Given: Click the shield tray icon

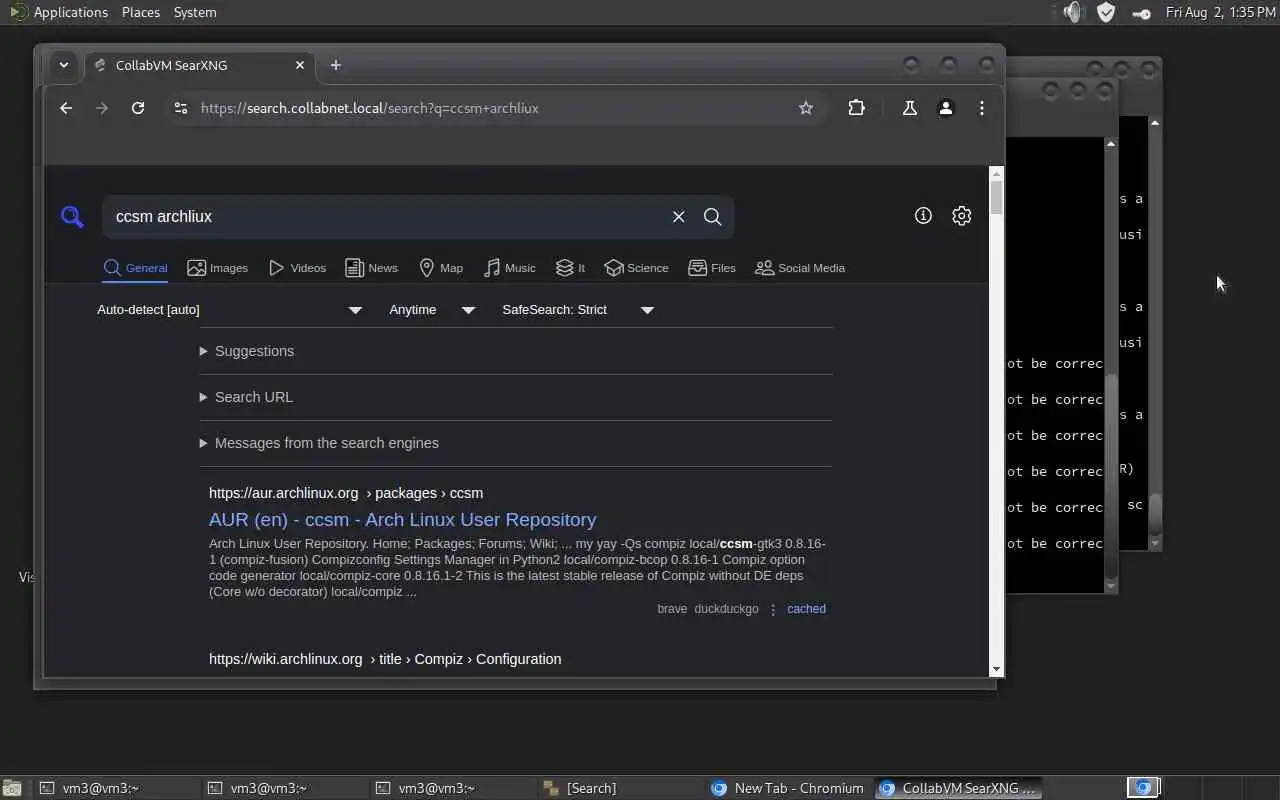Looking at the screenshot, I should click(1106, 12).
